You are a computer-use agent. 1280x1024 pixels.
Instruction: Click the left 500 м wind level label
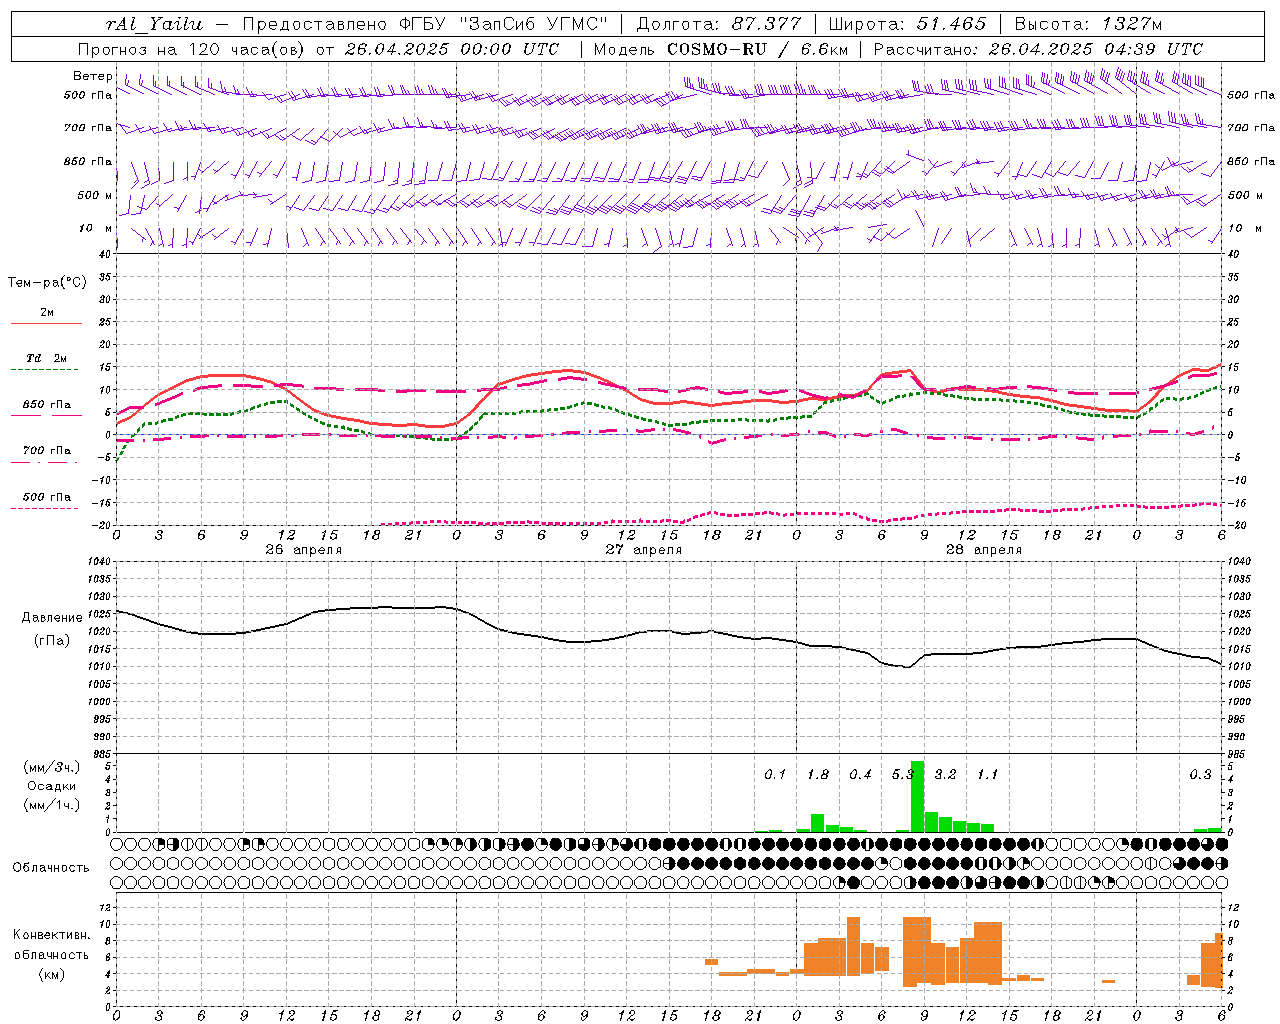(94, 195)
